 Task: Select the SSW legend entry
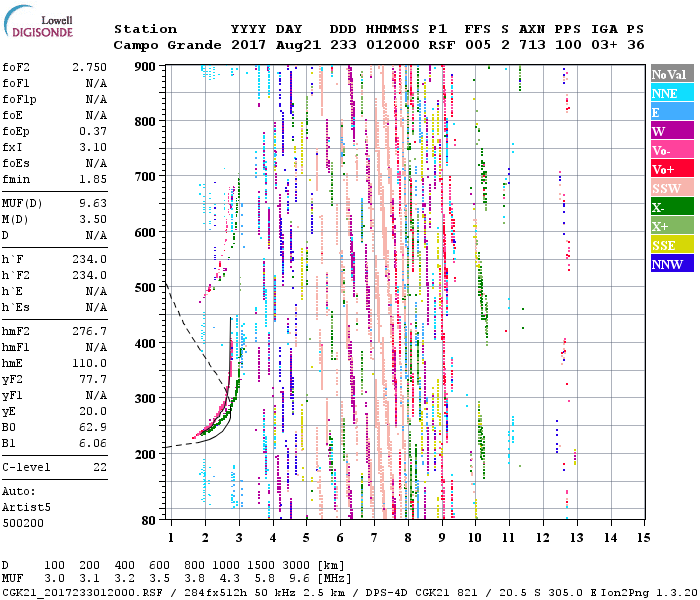click(670, 189)
